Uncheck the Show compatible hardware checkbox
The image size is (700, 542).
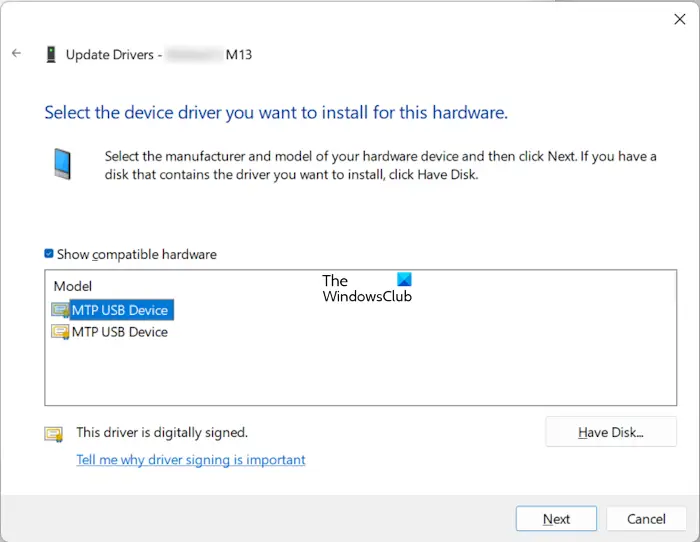pos(49,254)
